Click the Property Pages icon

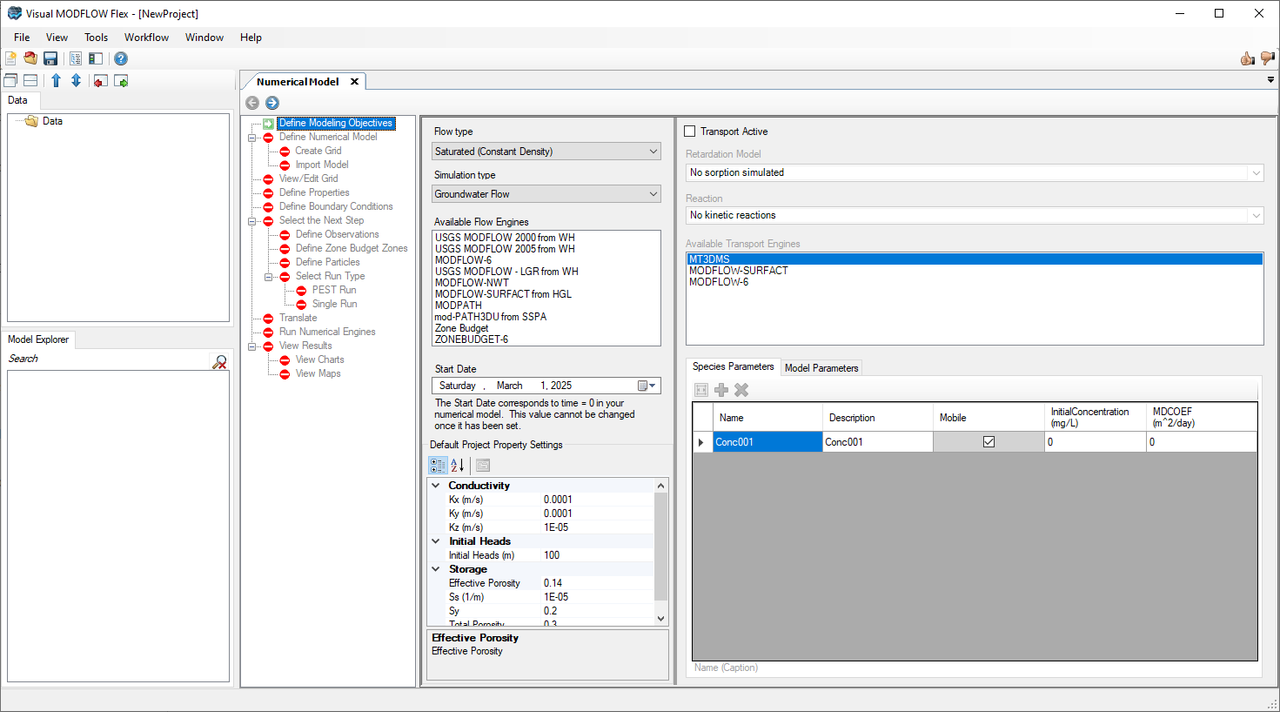click(x=482, y=465)
